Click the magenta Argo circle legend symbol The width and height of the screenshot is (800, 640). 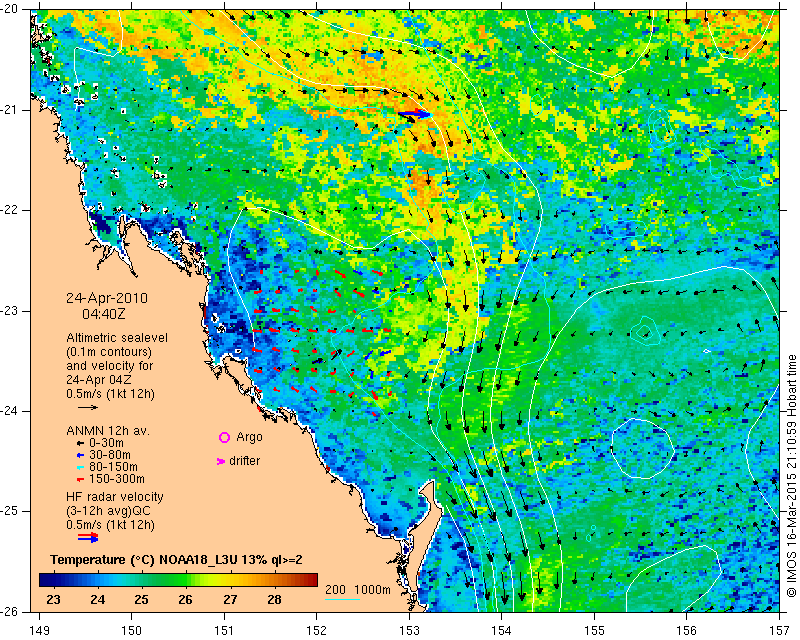point(224,437)
